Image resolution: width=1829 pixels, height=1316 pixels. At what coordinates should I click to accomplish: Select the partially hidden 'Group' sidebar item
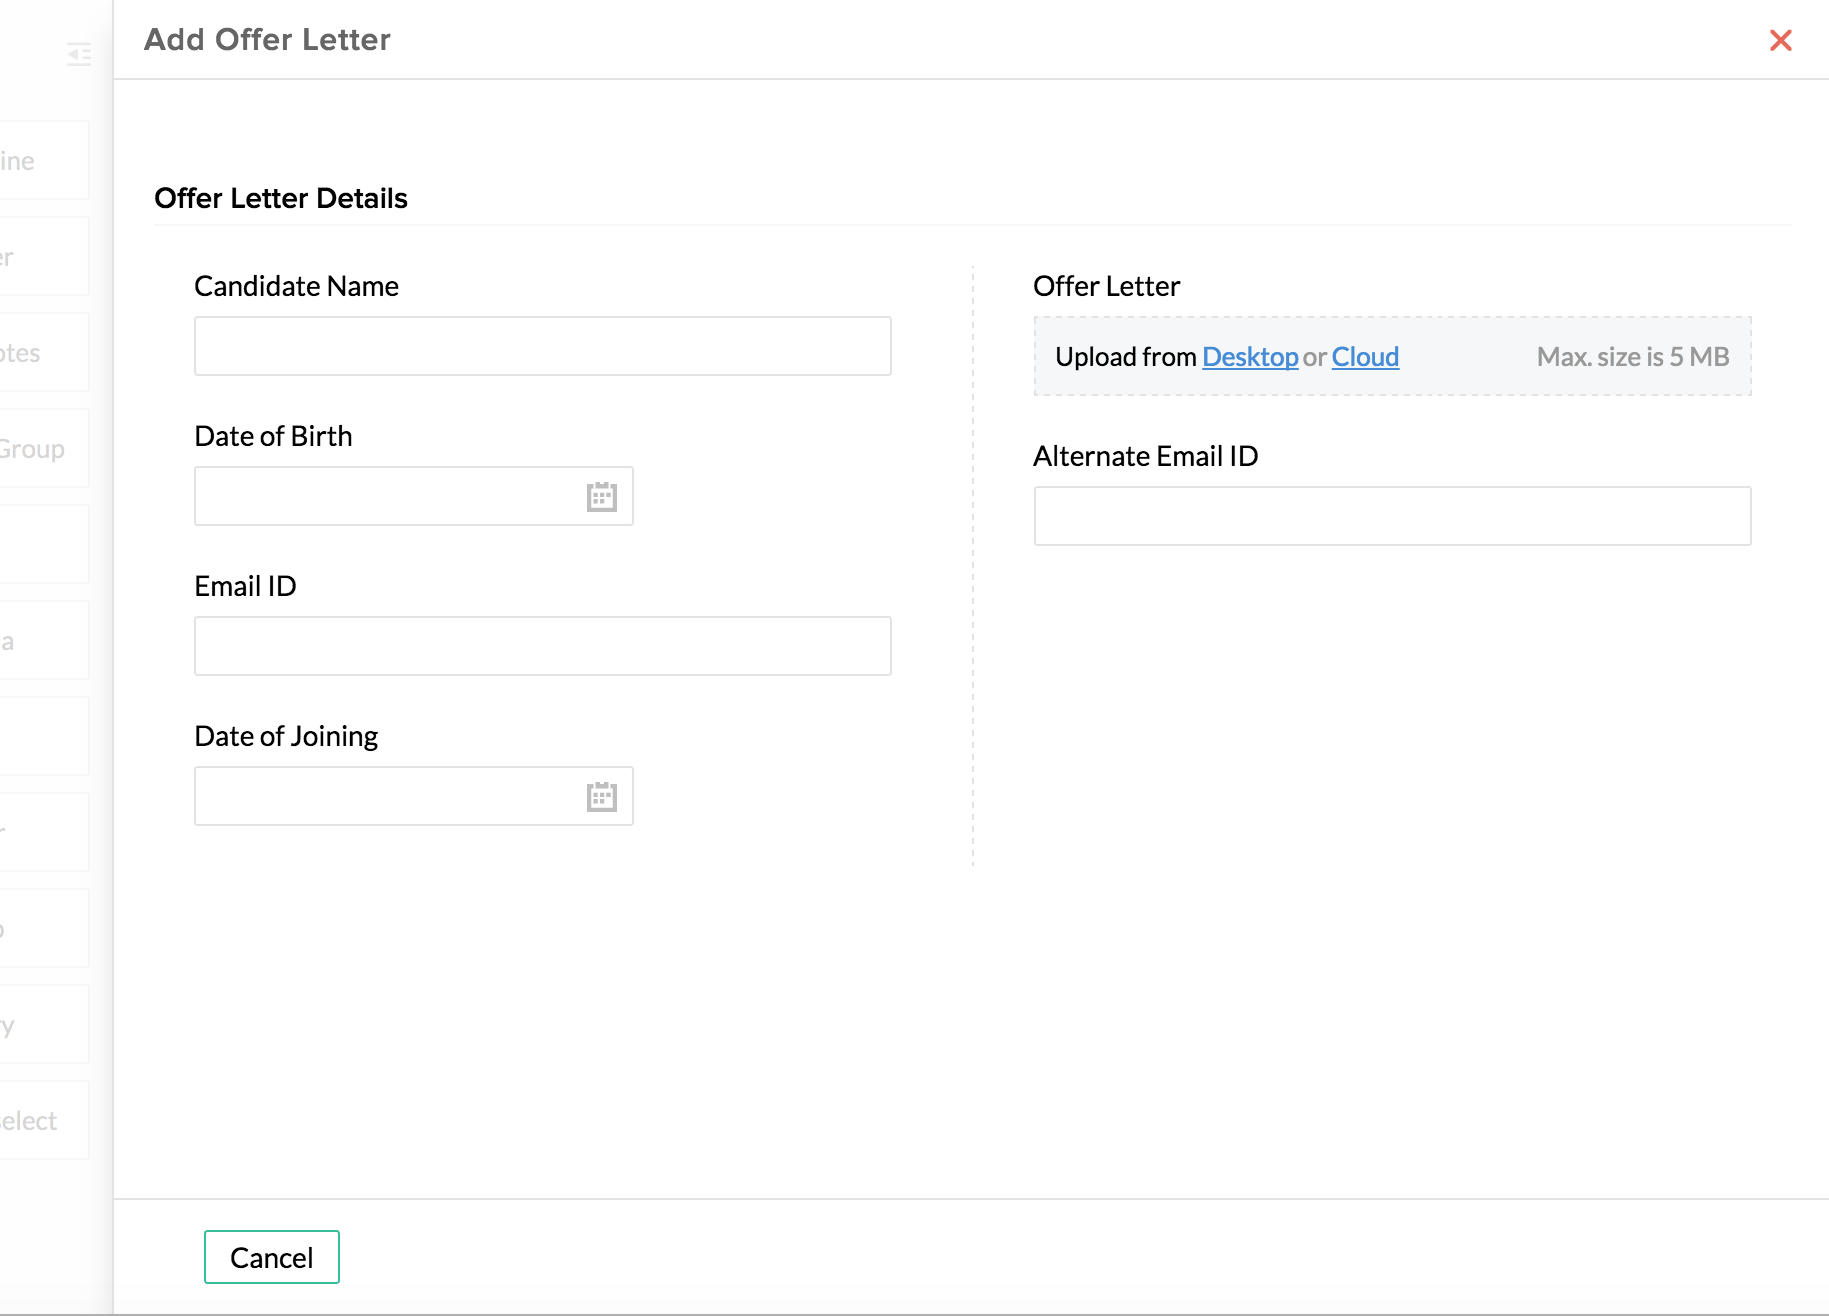tap(34, 449)
